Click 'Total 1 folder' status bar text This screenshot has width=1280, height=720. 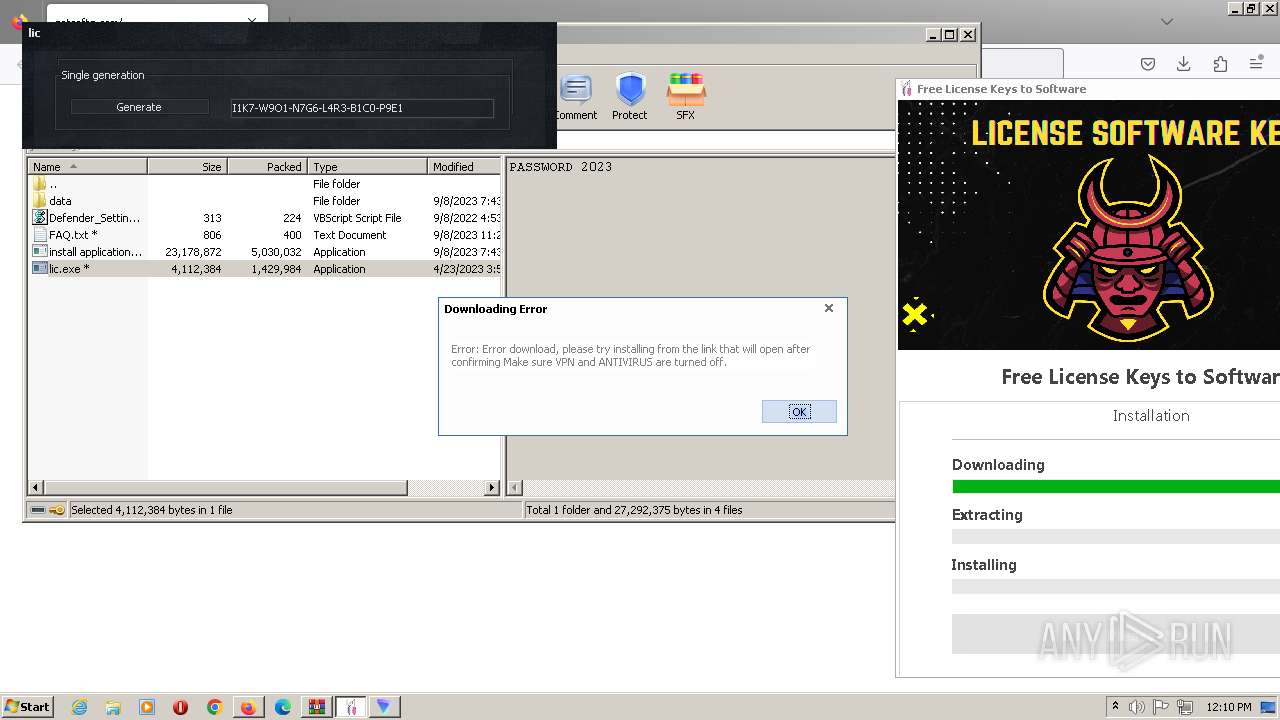[634, 510]
